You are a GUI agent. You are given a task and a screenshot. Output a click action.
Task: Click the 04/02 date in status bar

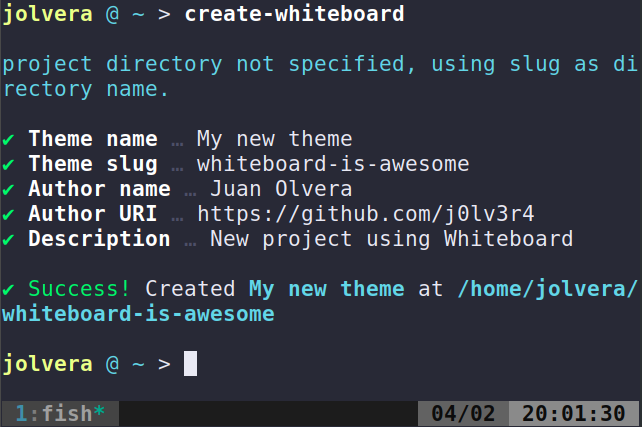pos(463,413)
